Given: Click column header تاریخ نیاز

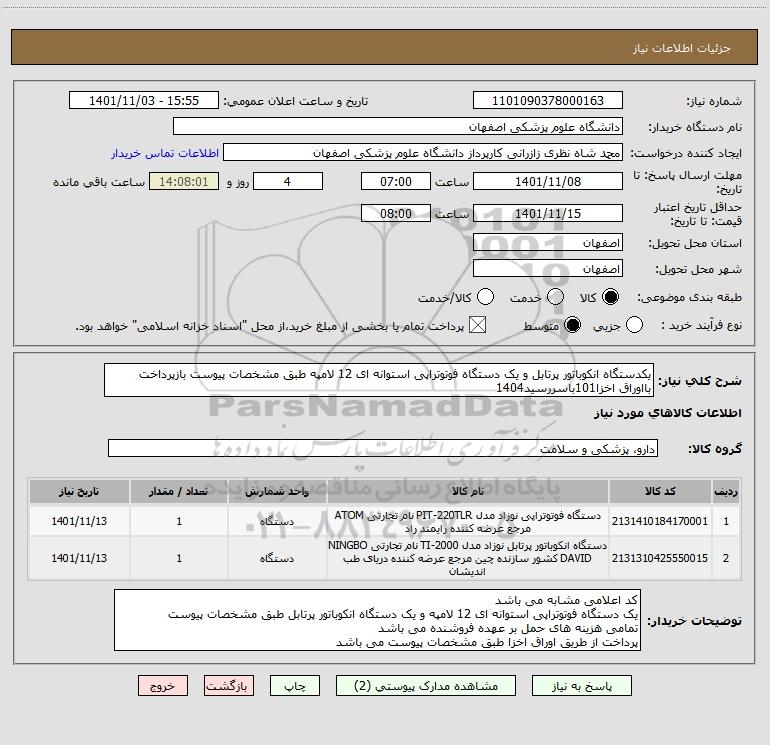Looking at the screenshot, I should click(x=79, y=492).
